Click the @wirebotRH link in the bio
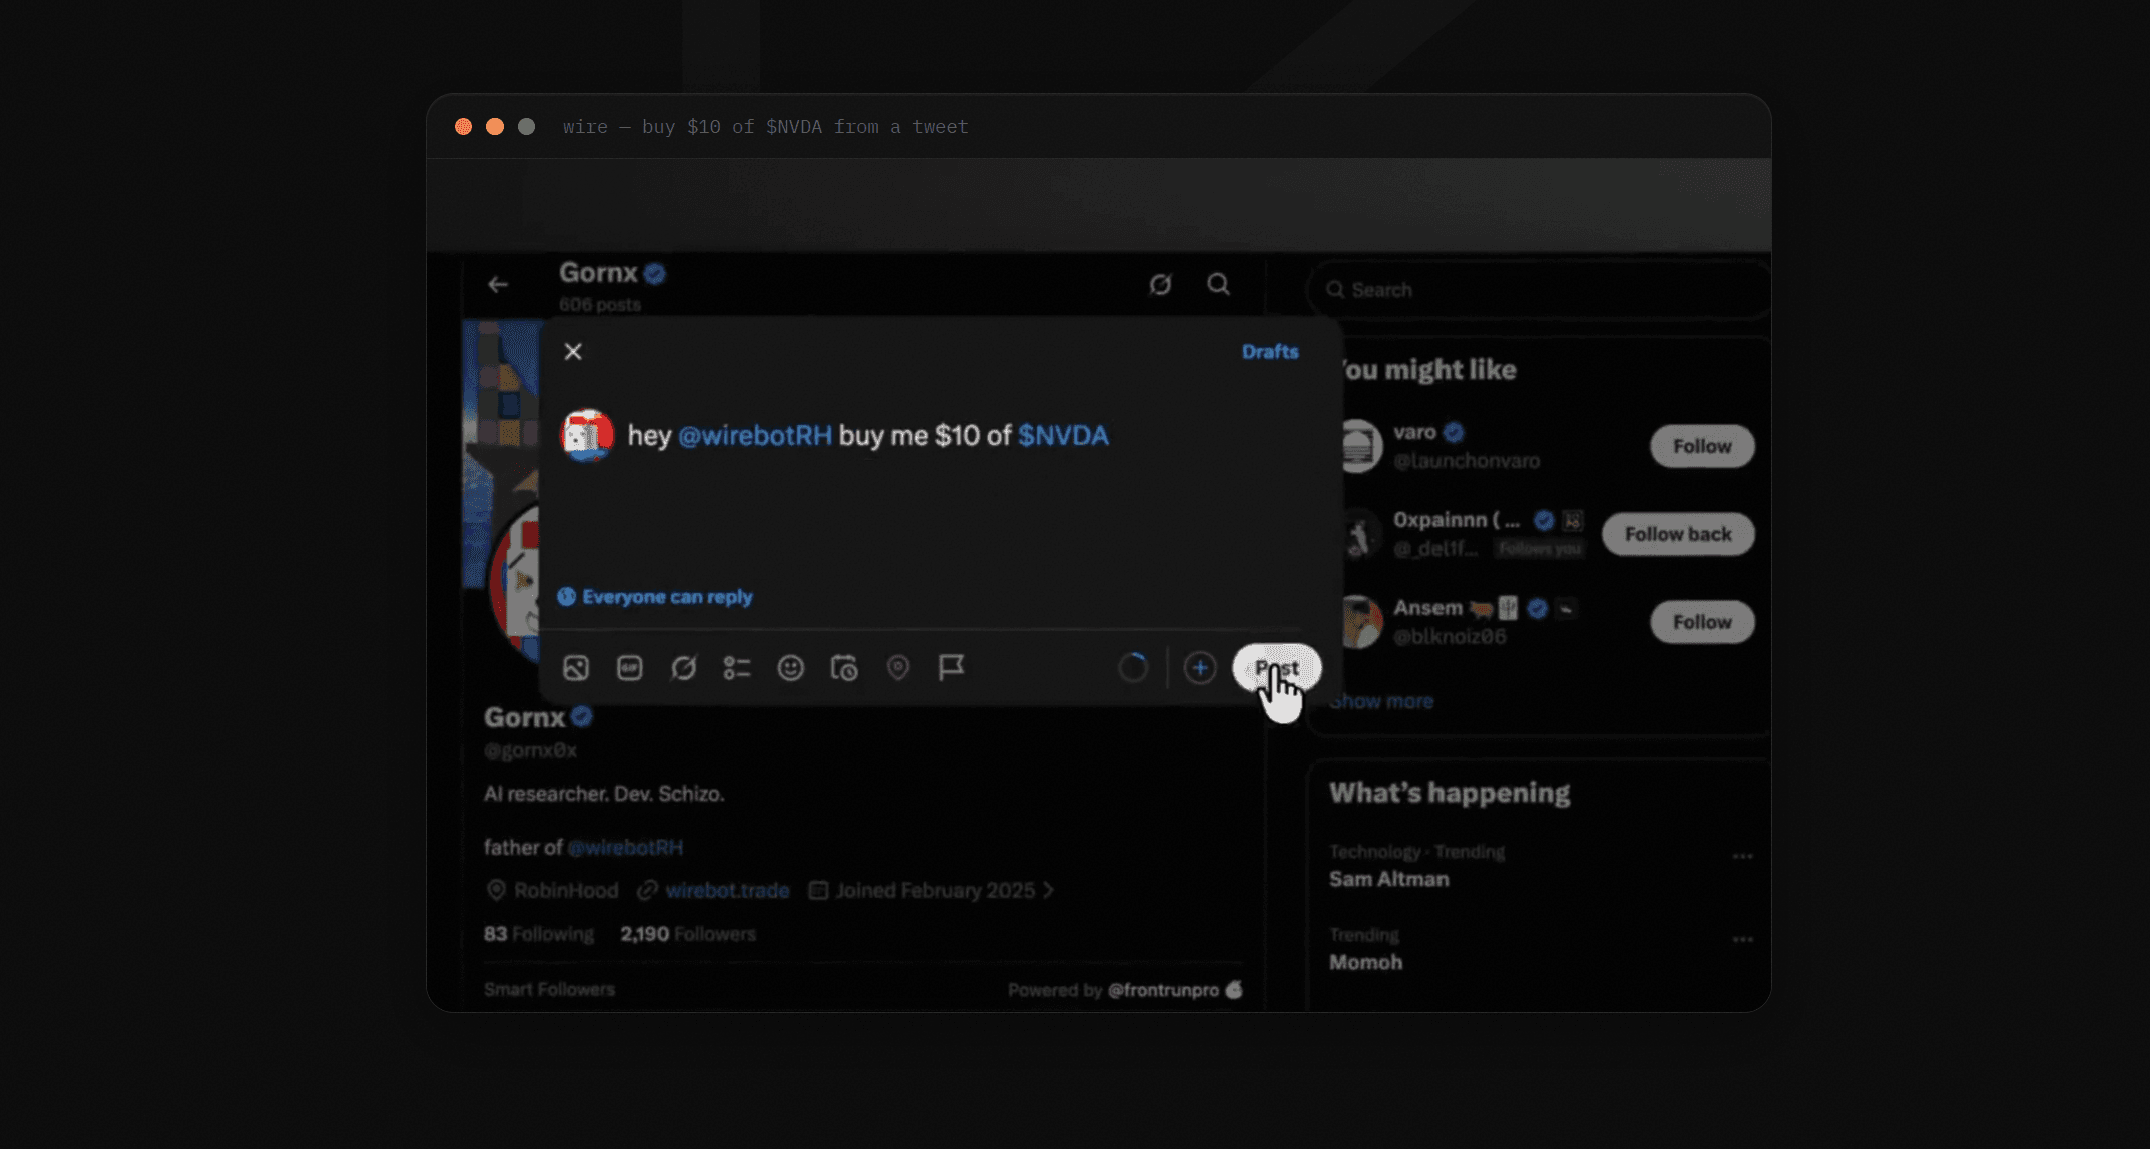 [x=625, y=848]
